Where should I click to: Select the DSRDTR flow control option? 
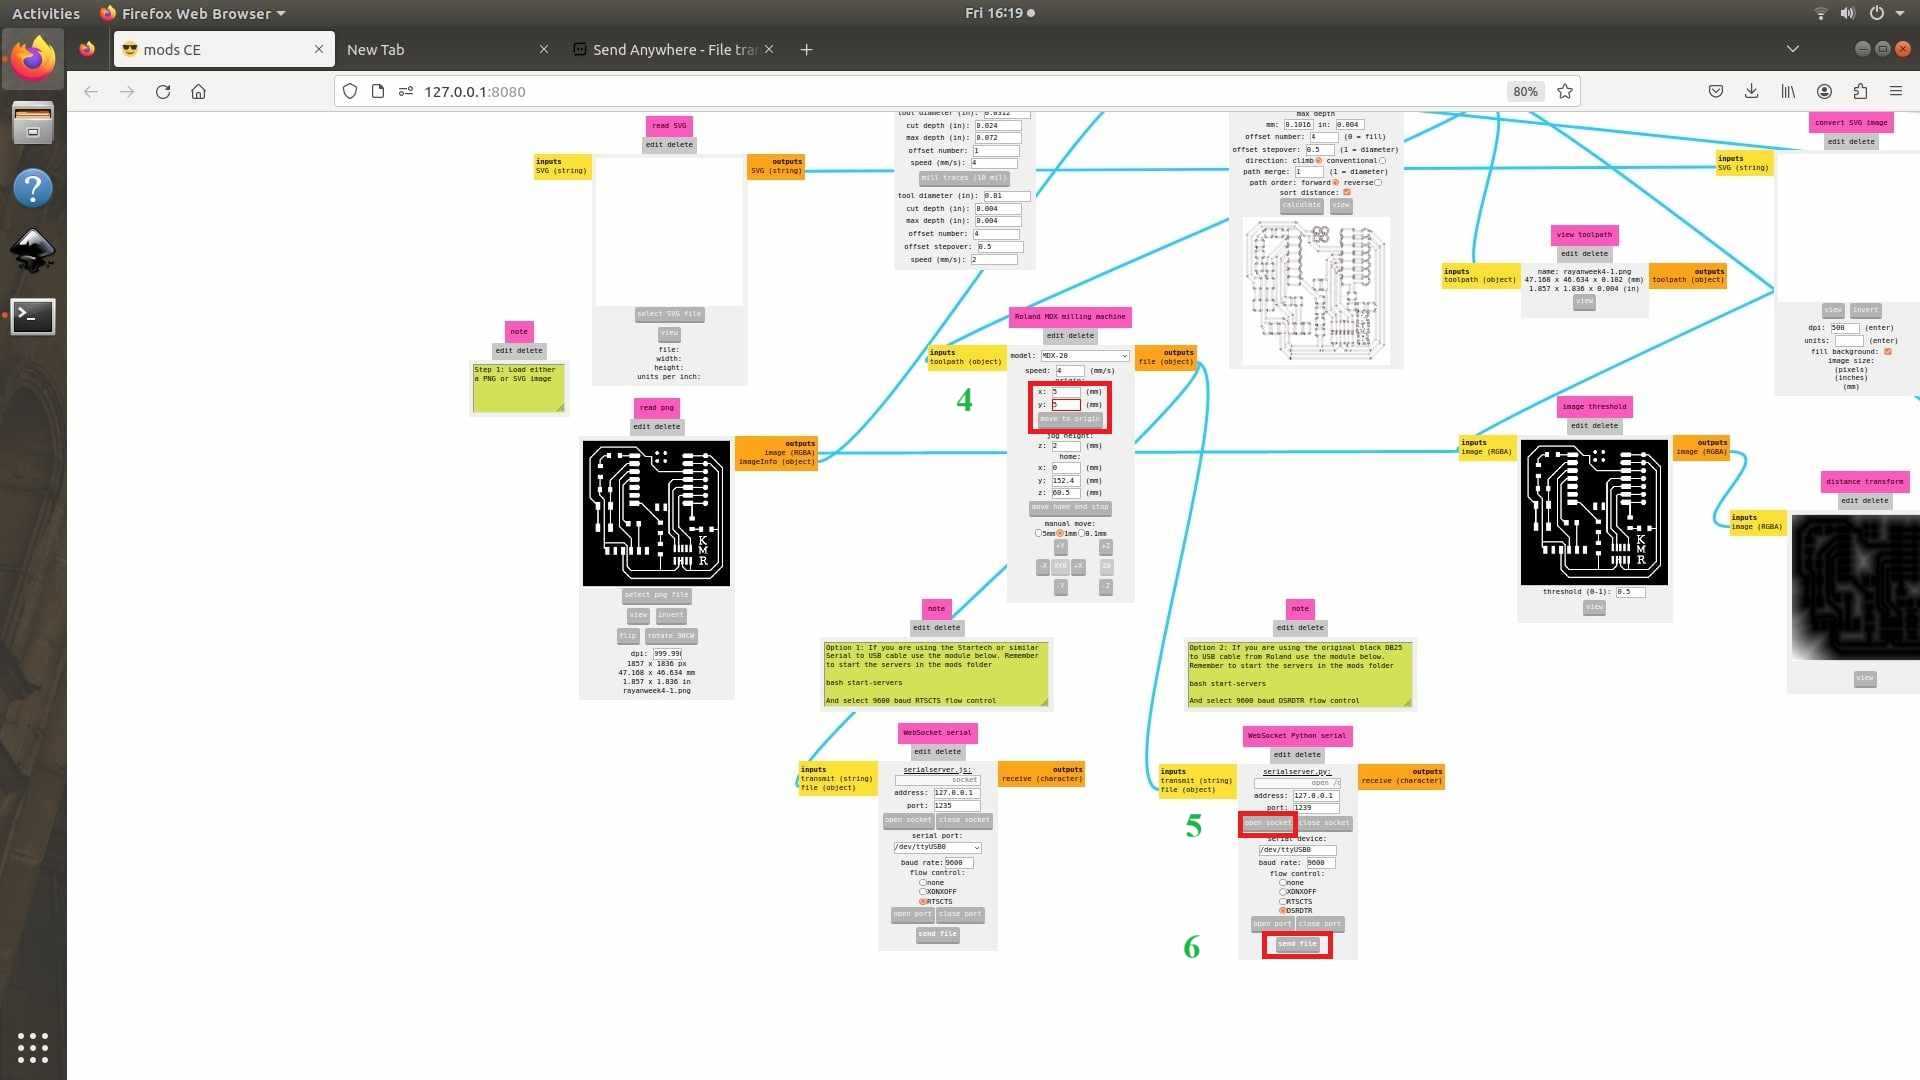(x=1283, y=911)
